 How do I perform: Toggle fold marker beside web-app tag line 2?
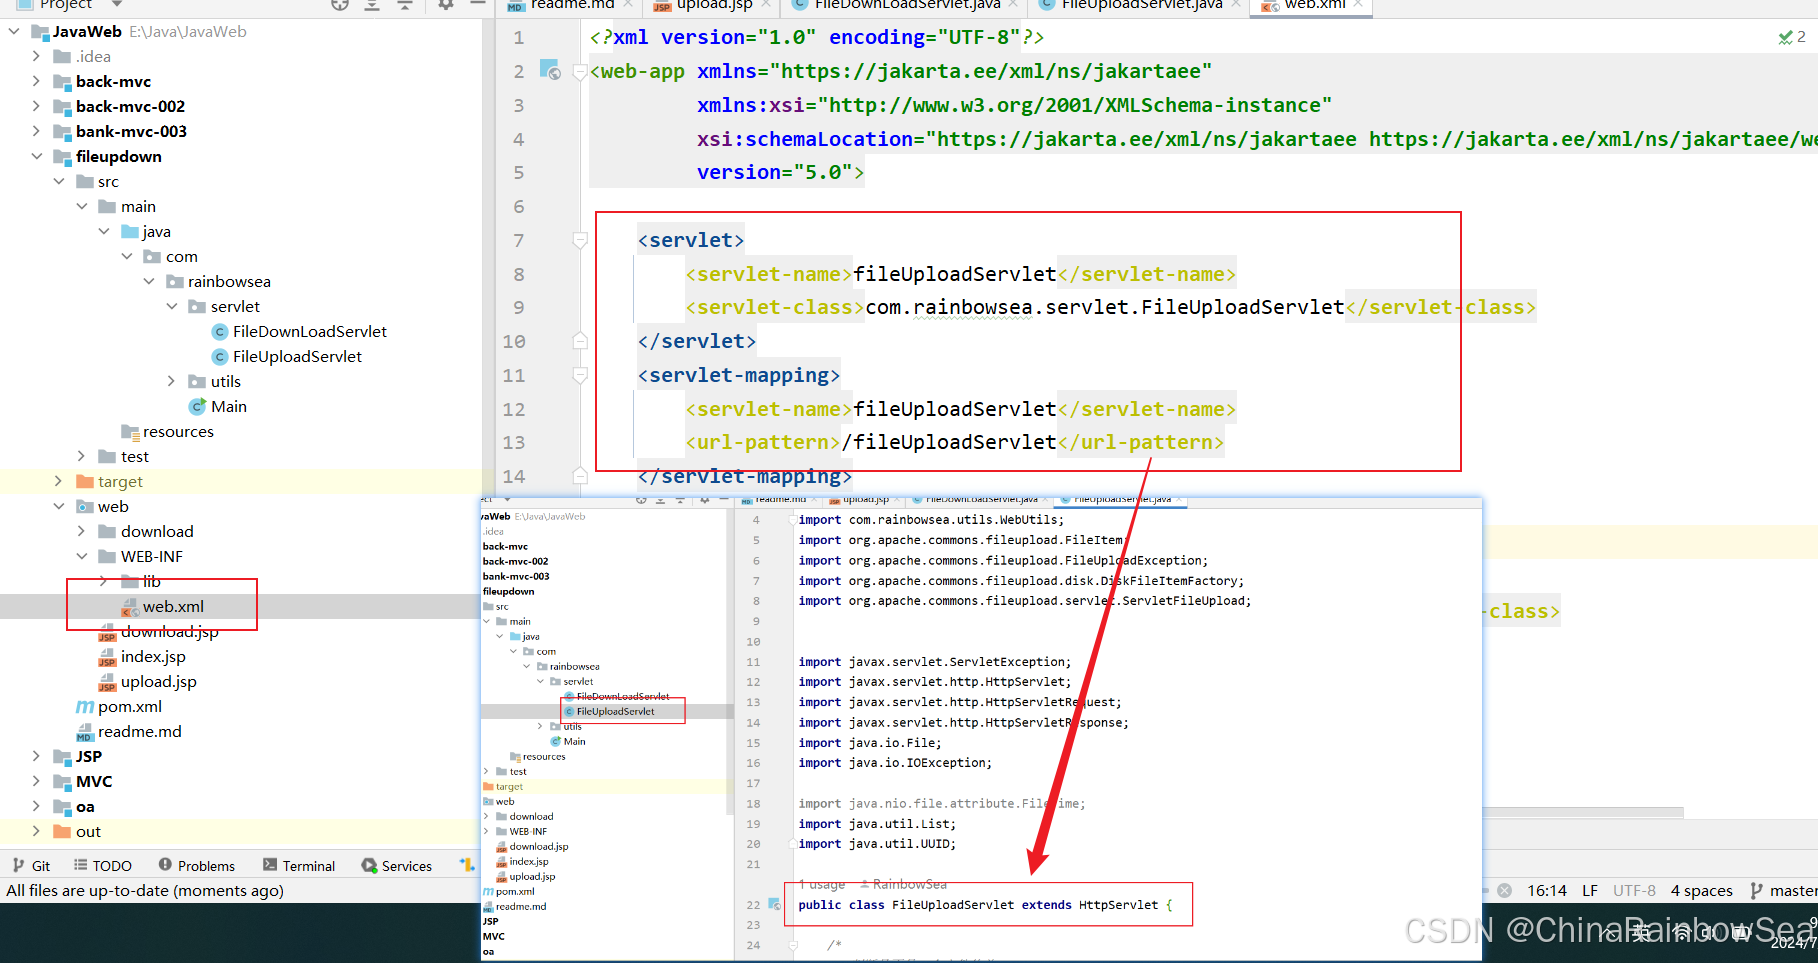[579, 72]
